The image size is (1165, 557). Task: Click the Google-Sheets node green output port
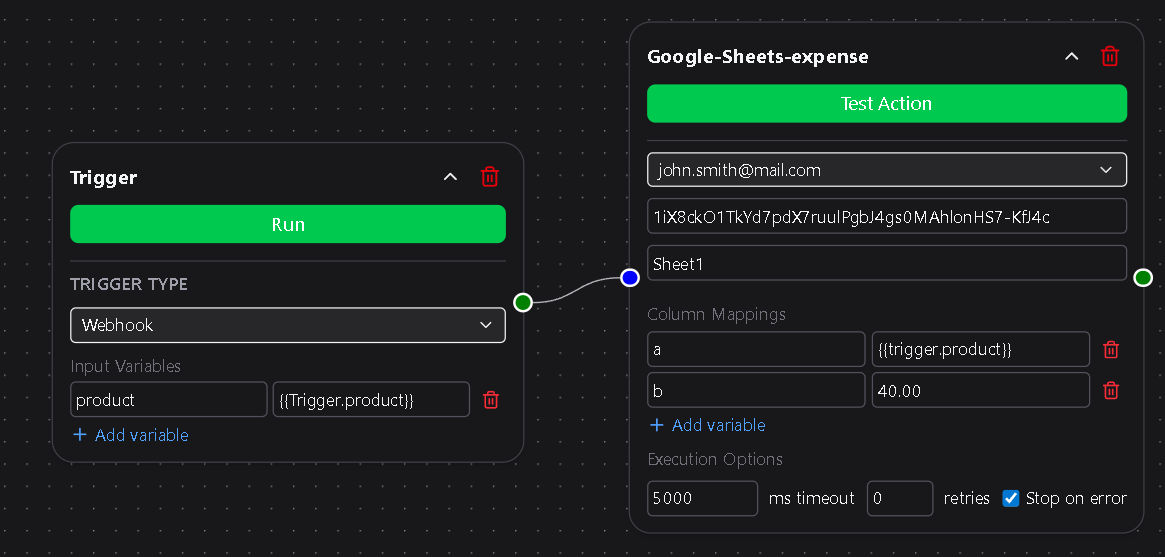pos(1143,278)
